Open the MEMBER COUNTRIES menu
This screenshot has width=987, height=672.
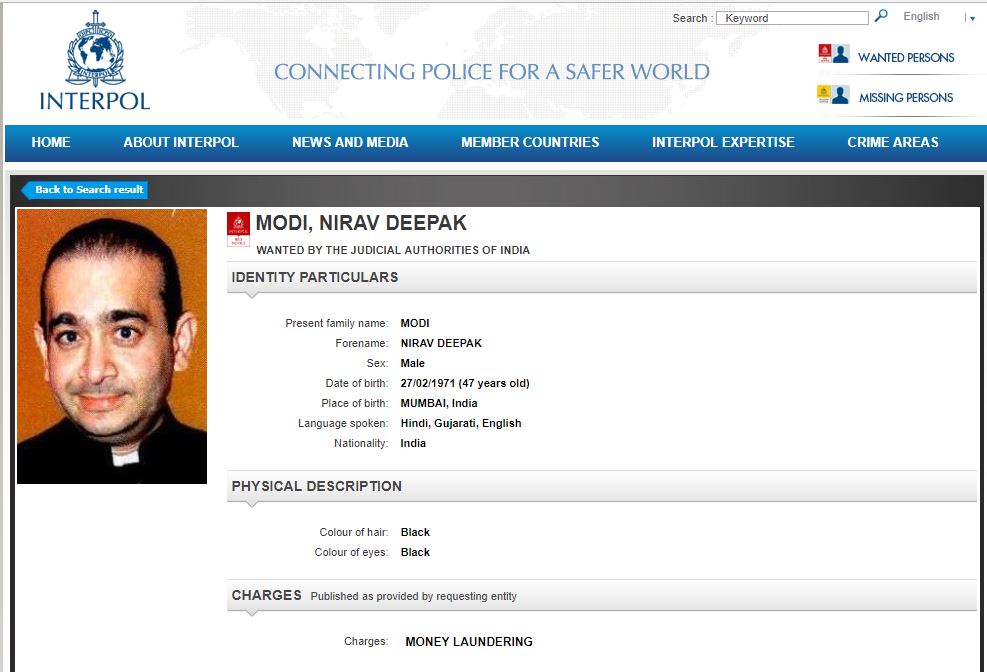(x=530, y=142)
